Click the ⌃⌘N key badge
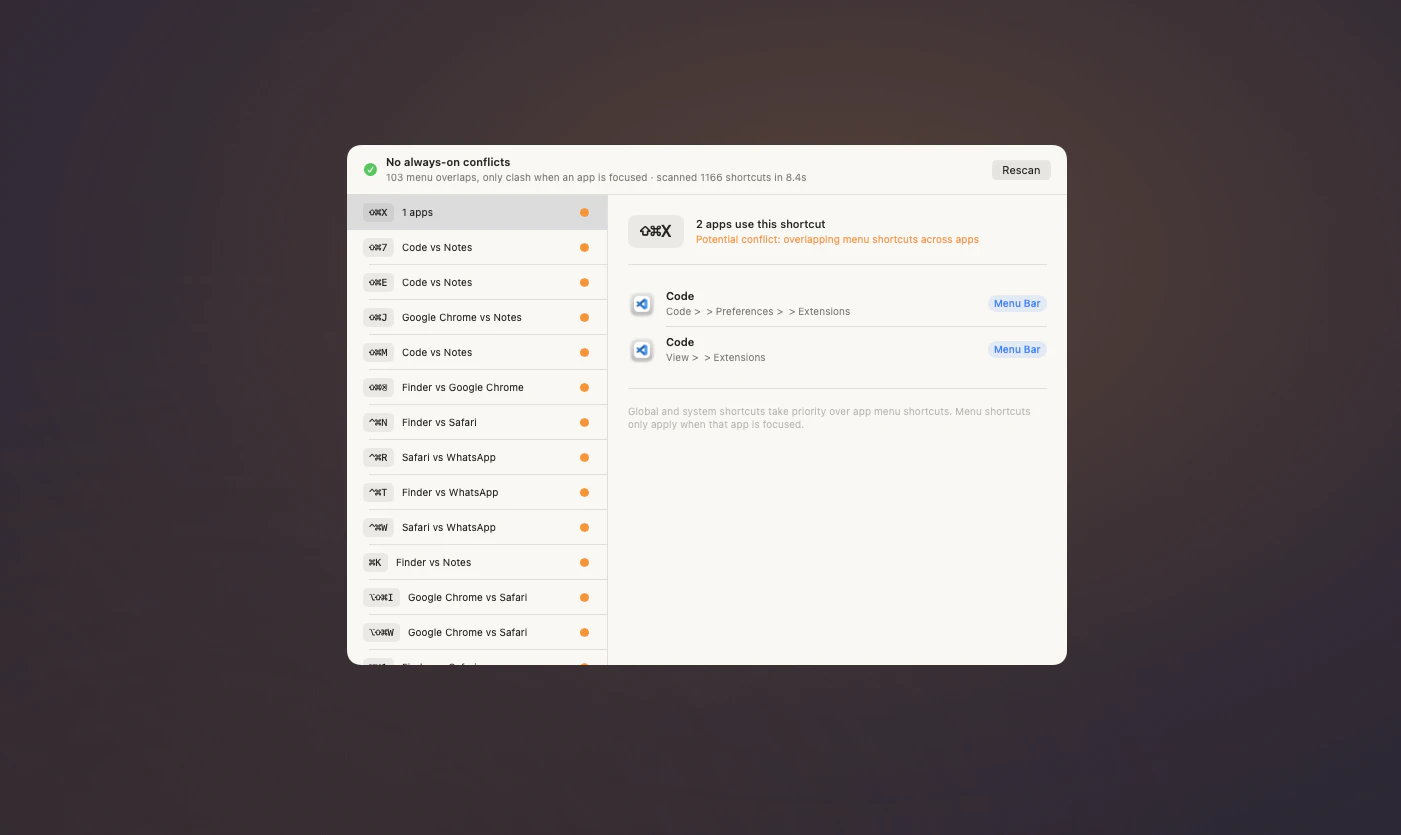Image resolution: width=1401 pixels, height=835 pixels. pyautogui.click(x=378, y=422)
